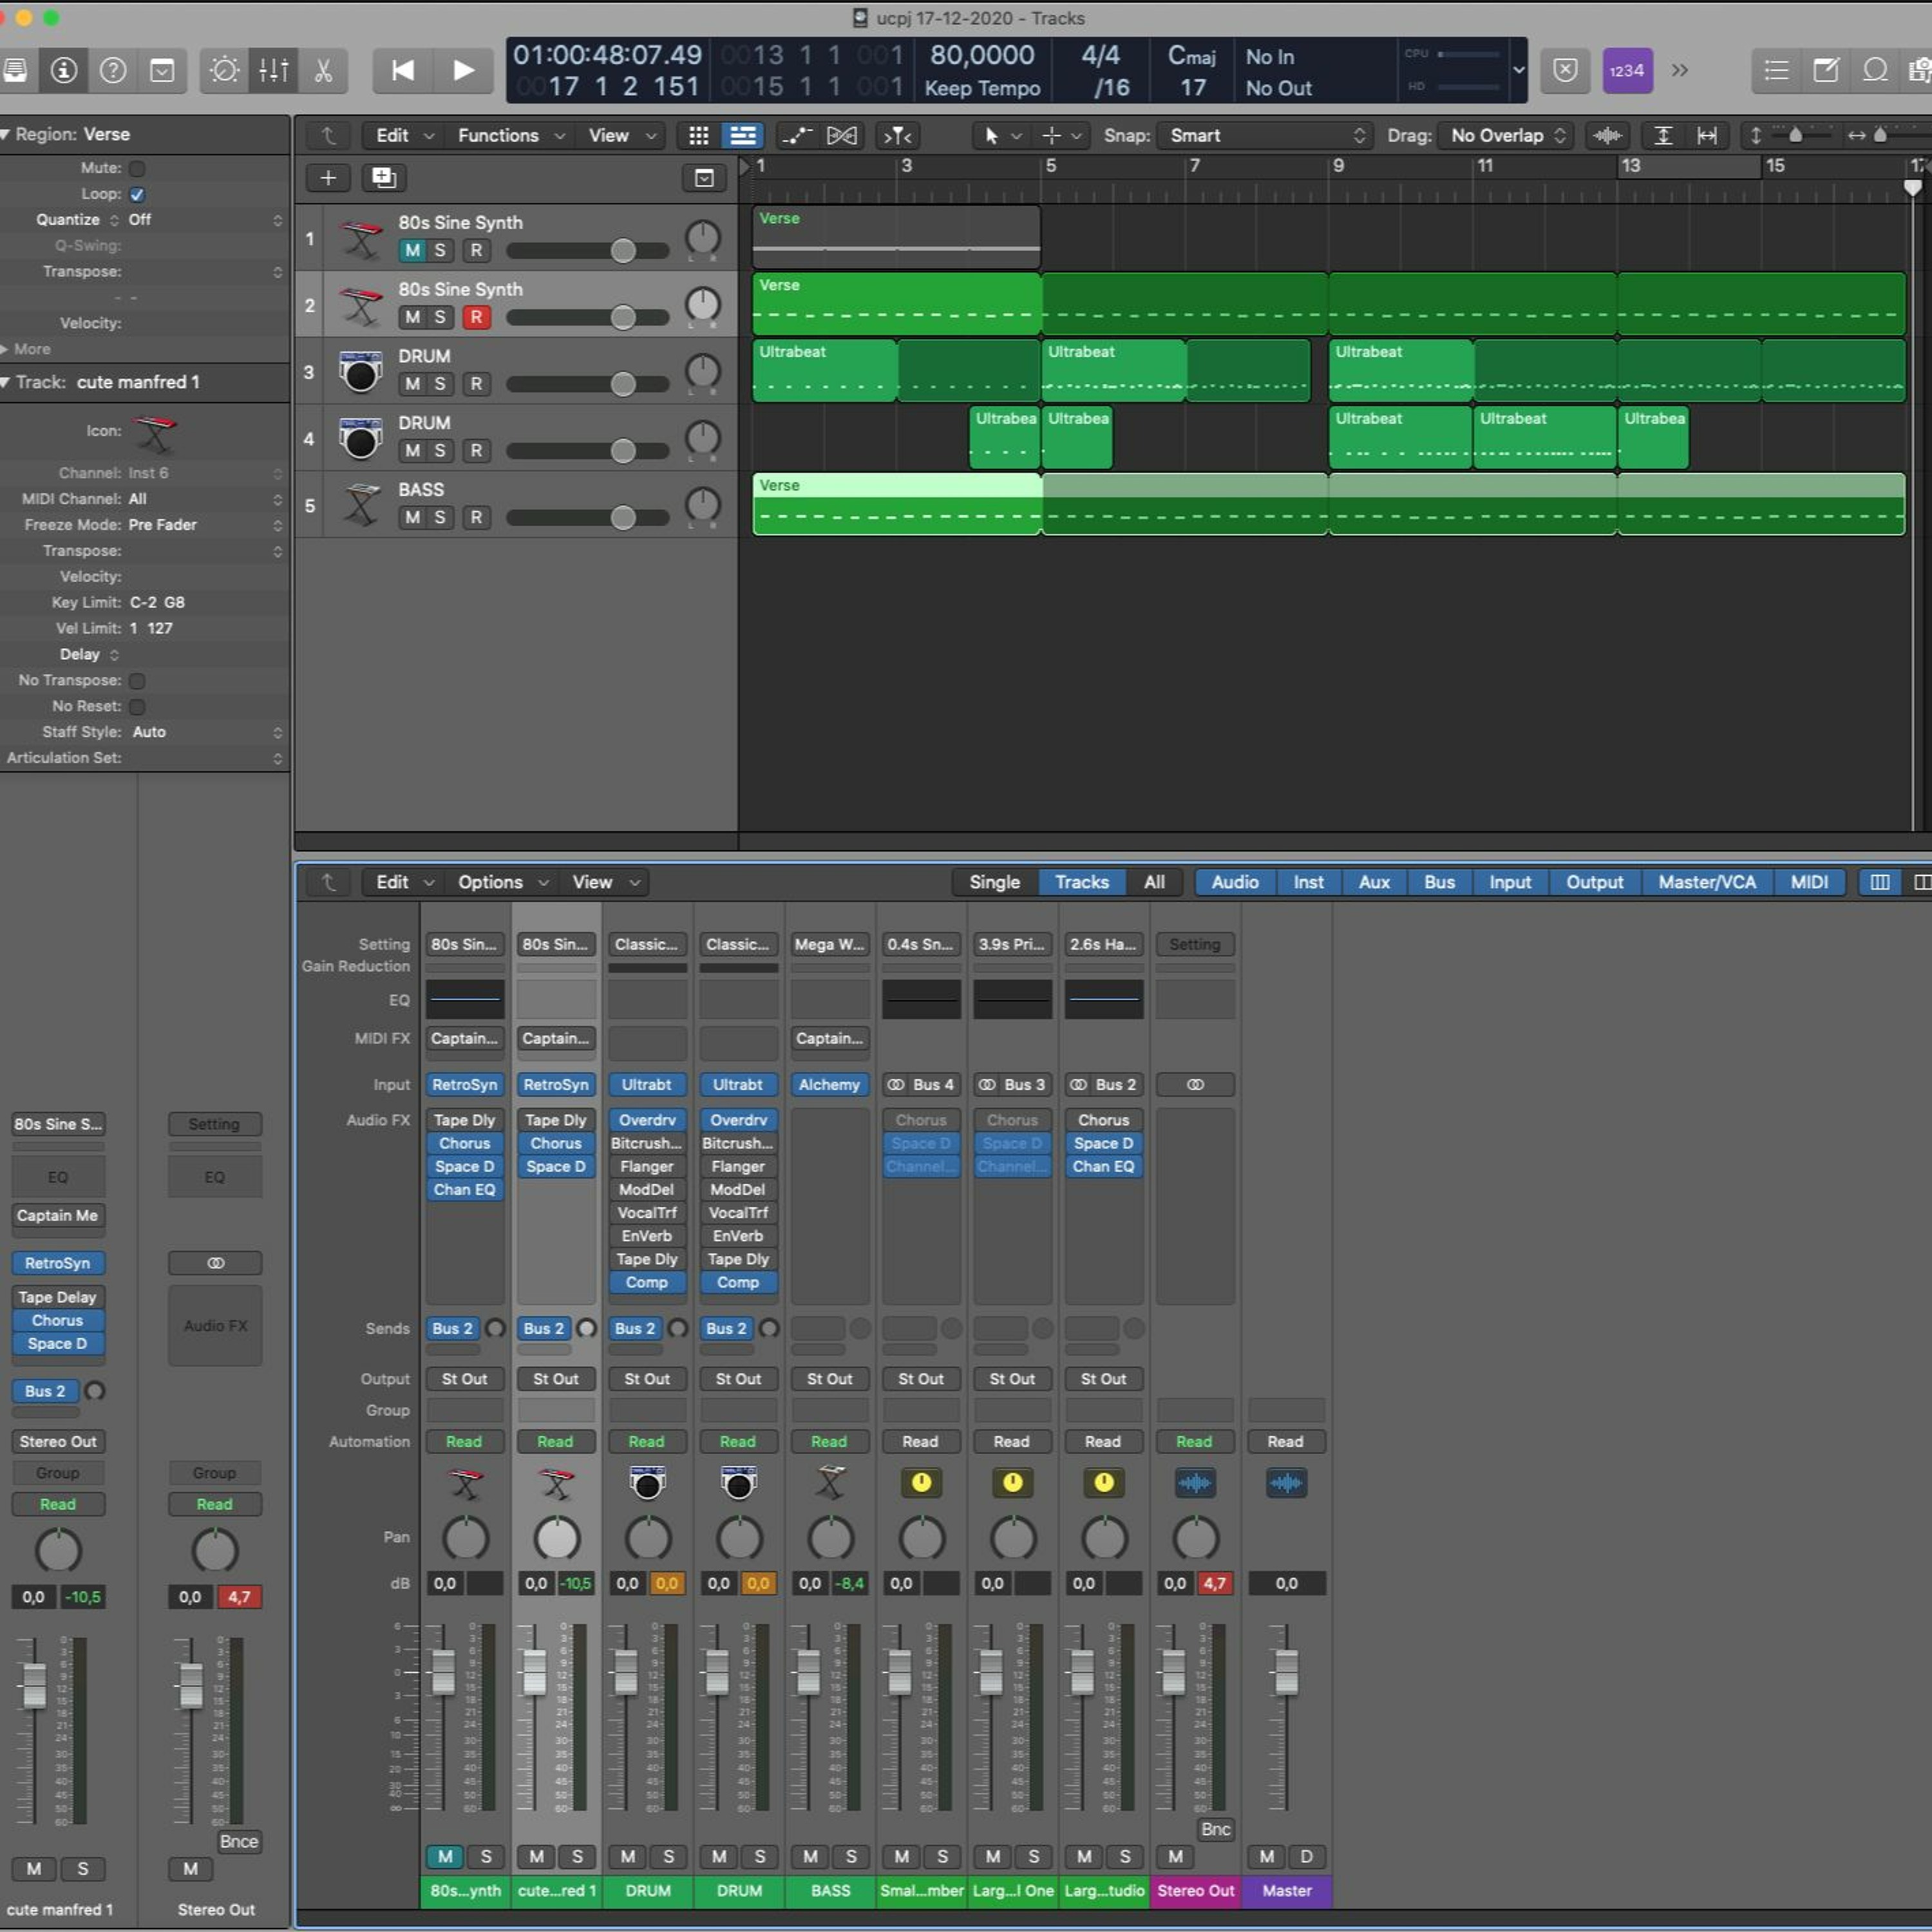
Task: Mute the BASS track in track header
Action: (x=412, y=517)
